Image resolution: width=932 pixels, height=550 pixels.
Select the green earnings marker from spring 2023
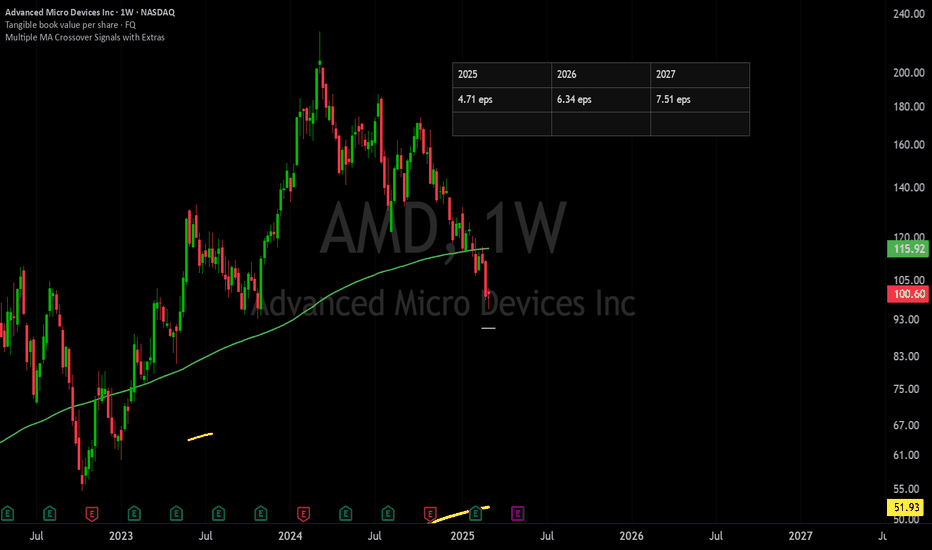(x=176, y=513)
